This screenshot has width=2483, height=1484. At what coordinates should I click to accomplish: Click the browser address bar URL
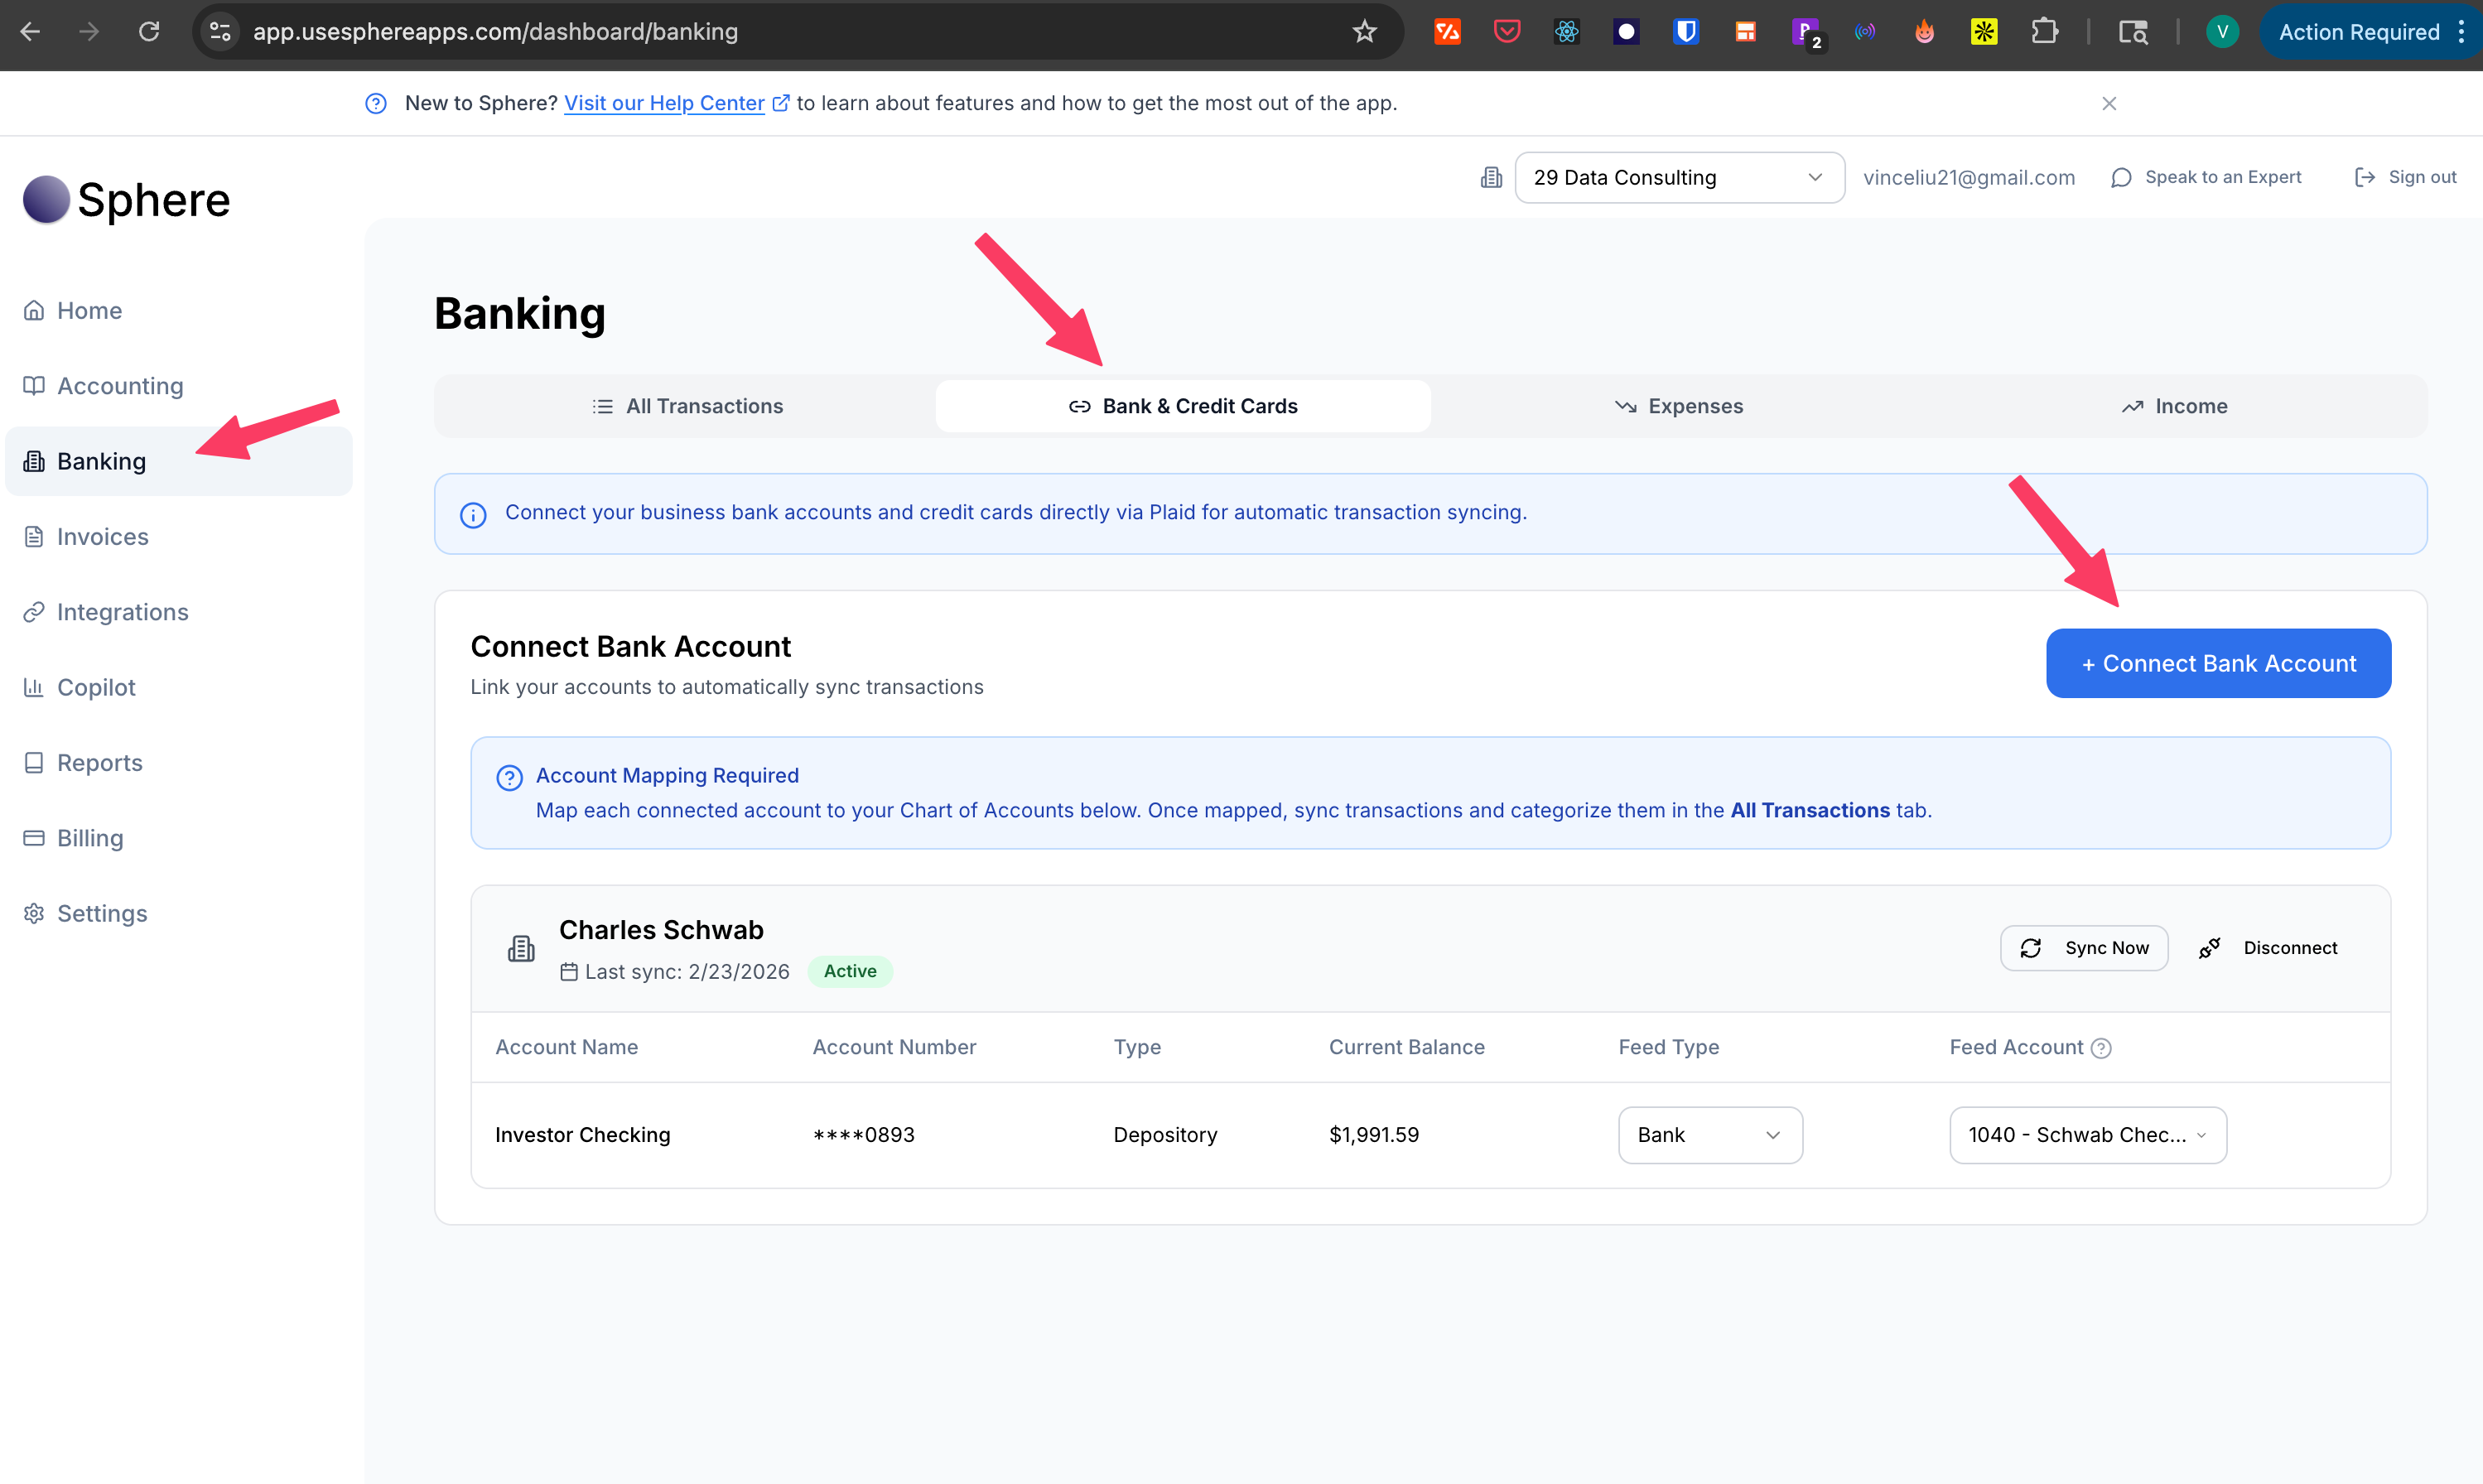tap(495, 32)
